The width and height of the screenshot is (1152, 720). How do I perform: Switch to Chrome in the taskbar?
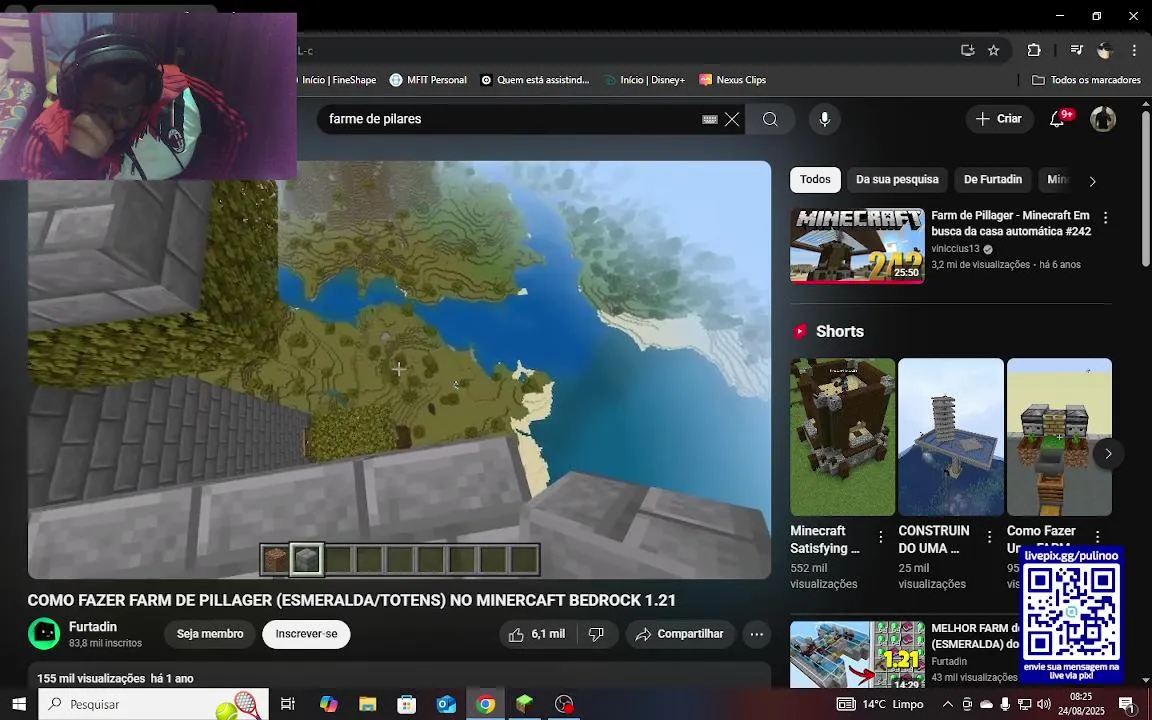(x=485, y=704)
